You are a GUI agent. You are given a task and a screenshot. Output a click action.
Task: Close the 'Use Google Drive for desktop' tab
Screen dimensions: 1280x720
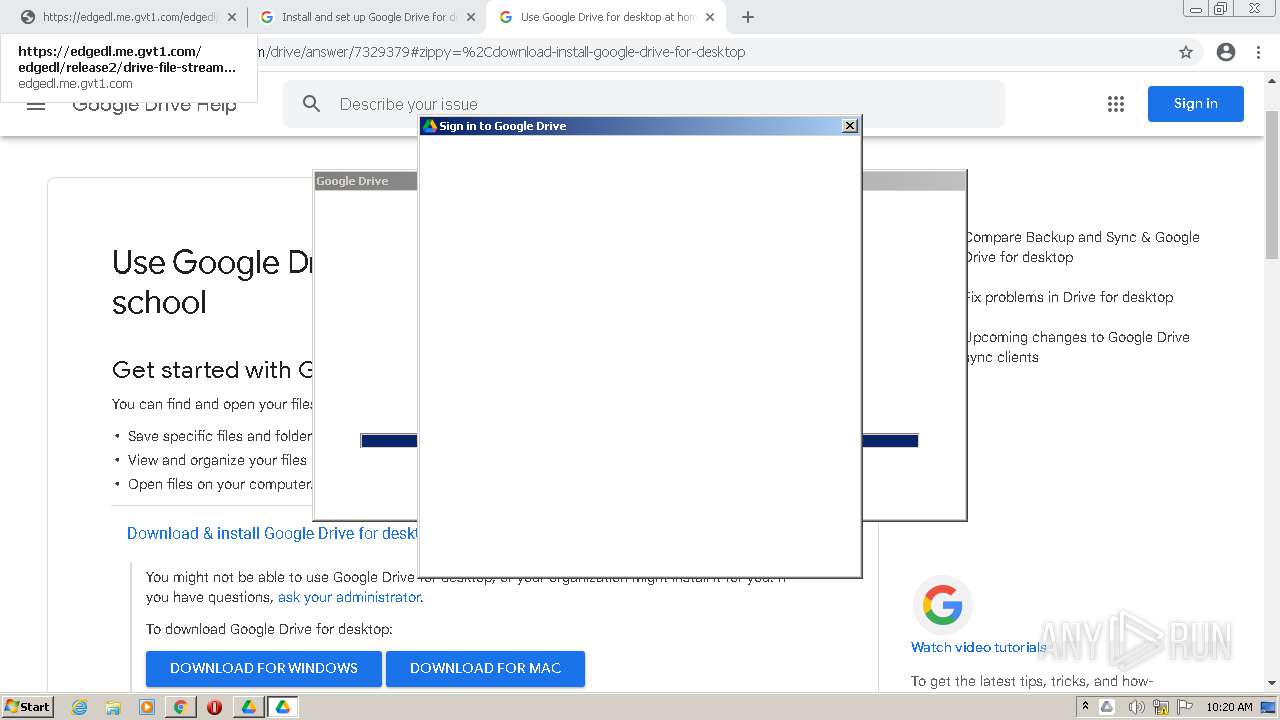click(x=710, y=17)
